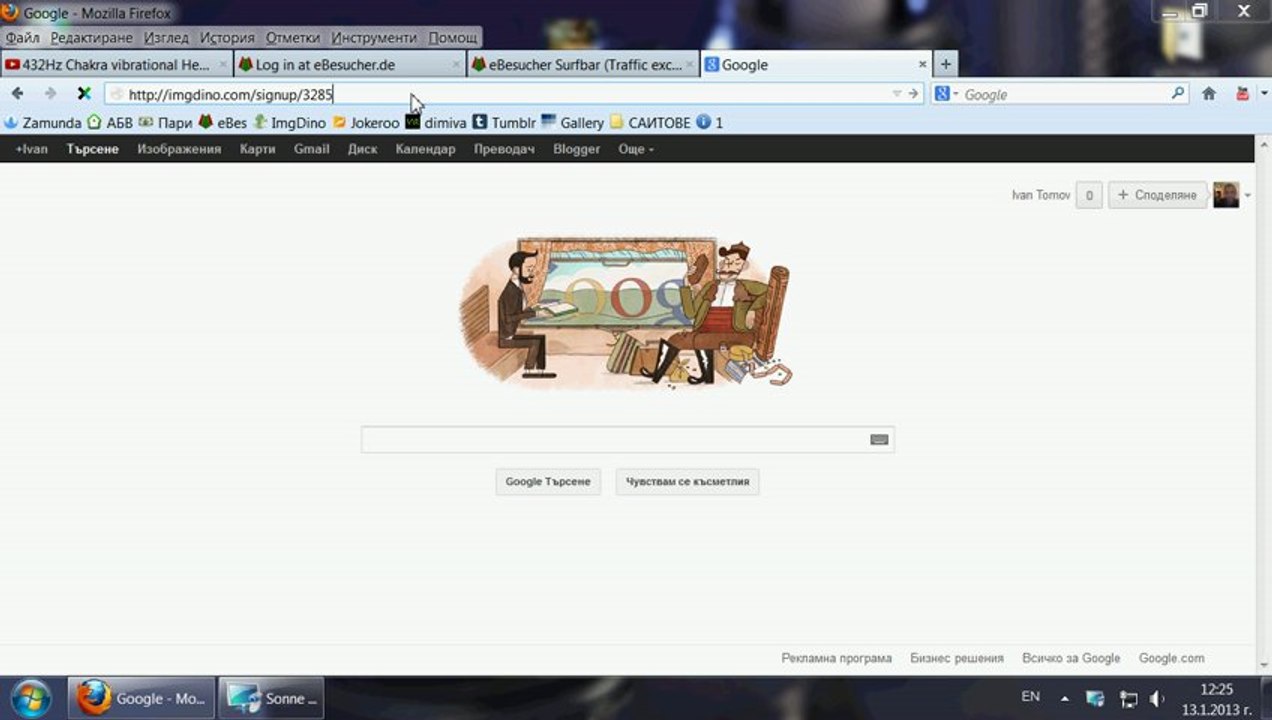
Task: Open the Всичко за Google footer link
Action: (1071, 658)
